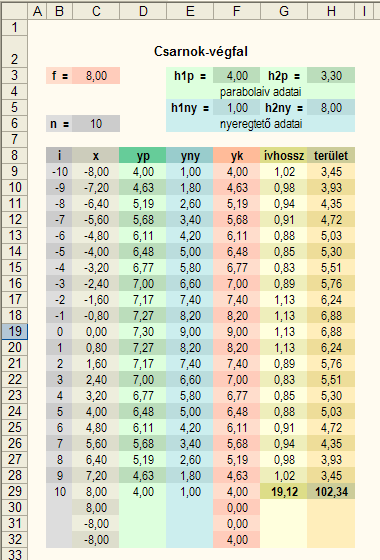Select the n value cell 10

(96, 124)
